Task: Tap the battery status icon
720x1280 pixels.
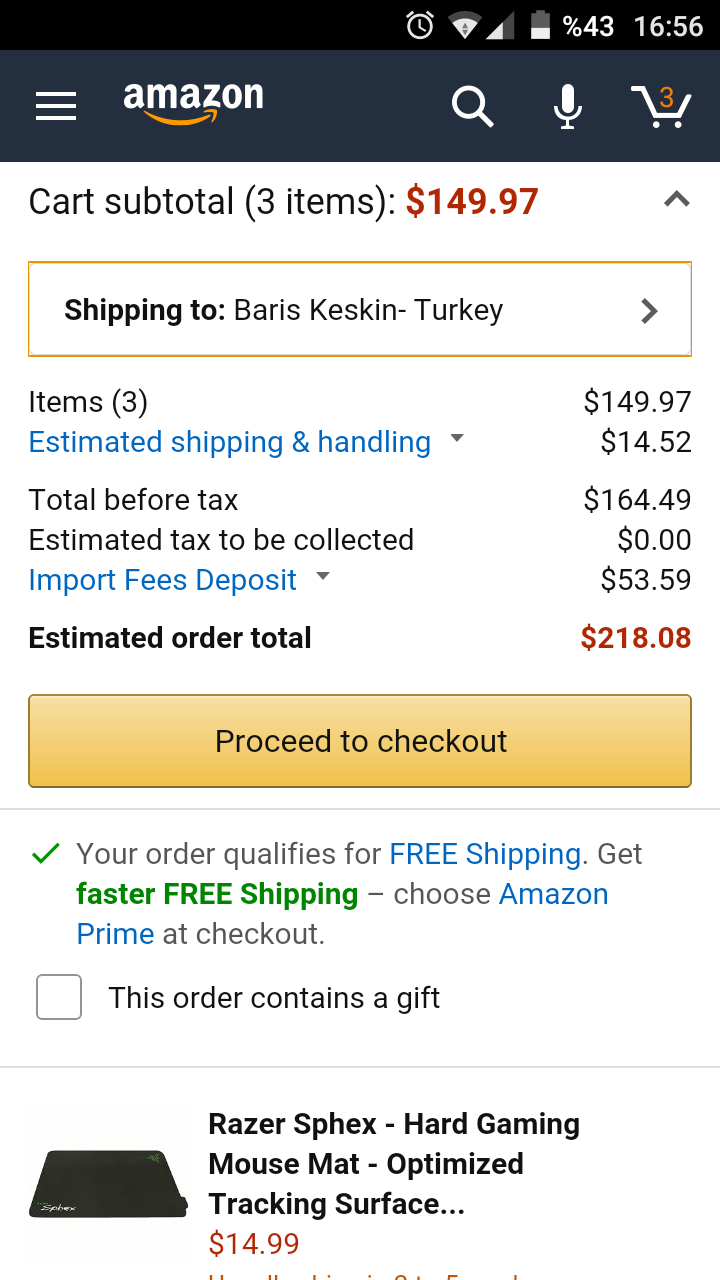Action: (x=540, y=25)
